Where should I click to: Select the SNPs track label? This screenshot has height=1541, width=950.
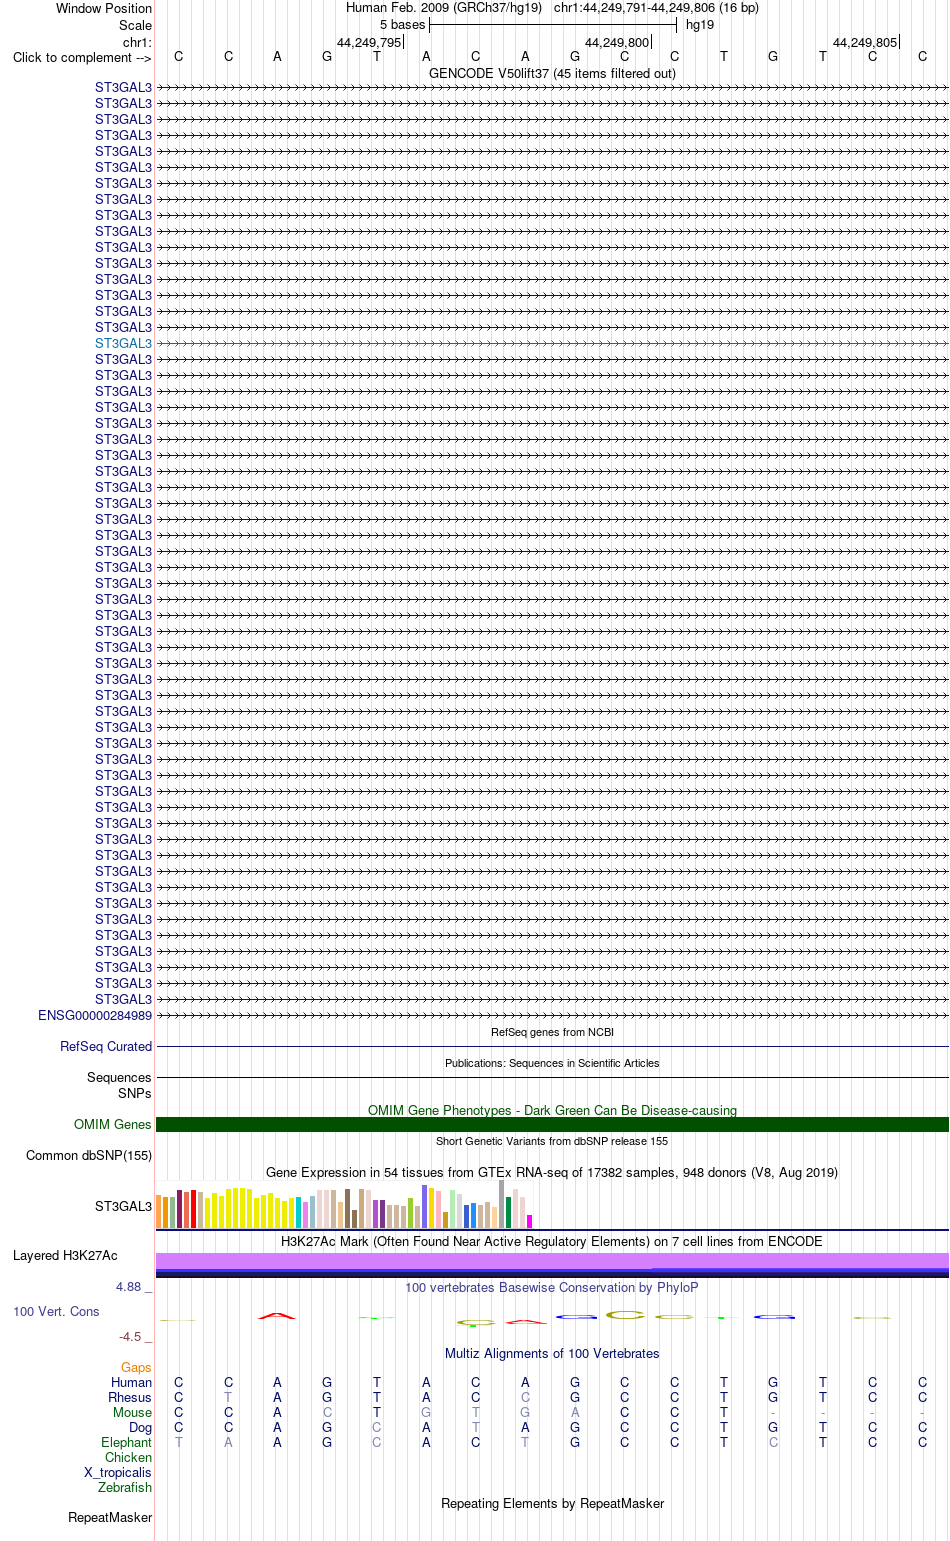135,1093
